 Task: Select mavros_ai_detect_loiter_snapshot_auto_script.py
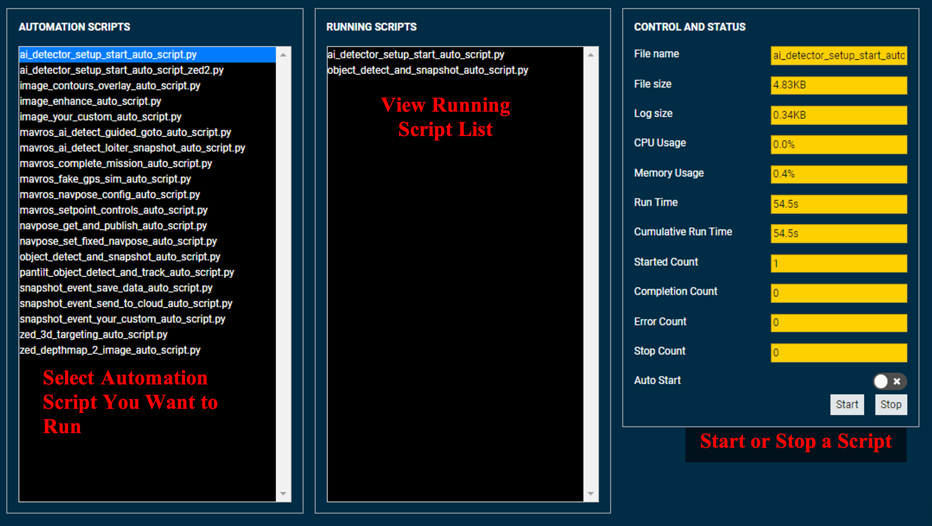[x=147, y=148]
